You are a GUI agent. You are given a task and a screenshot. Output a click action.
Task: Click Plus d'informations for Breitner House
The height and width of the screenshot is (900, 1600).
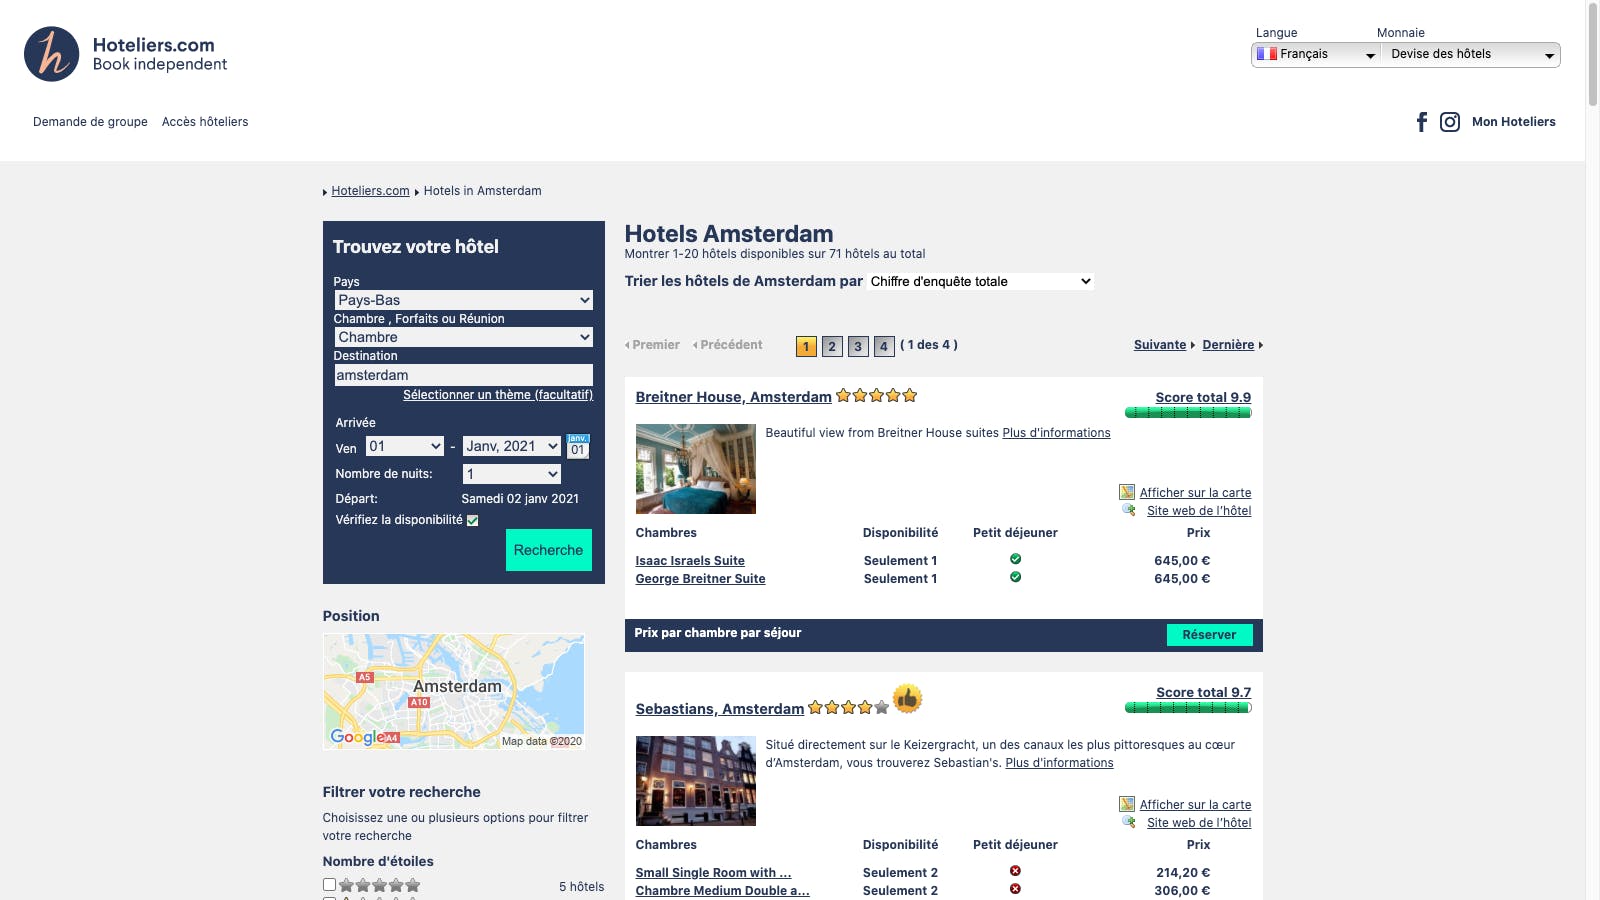(1056, 433)
